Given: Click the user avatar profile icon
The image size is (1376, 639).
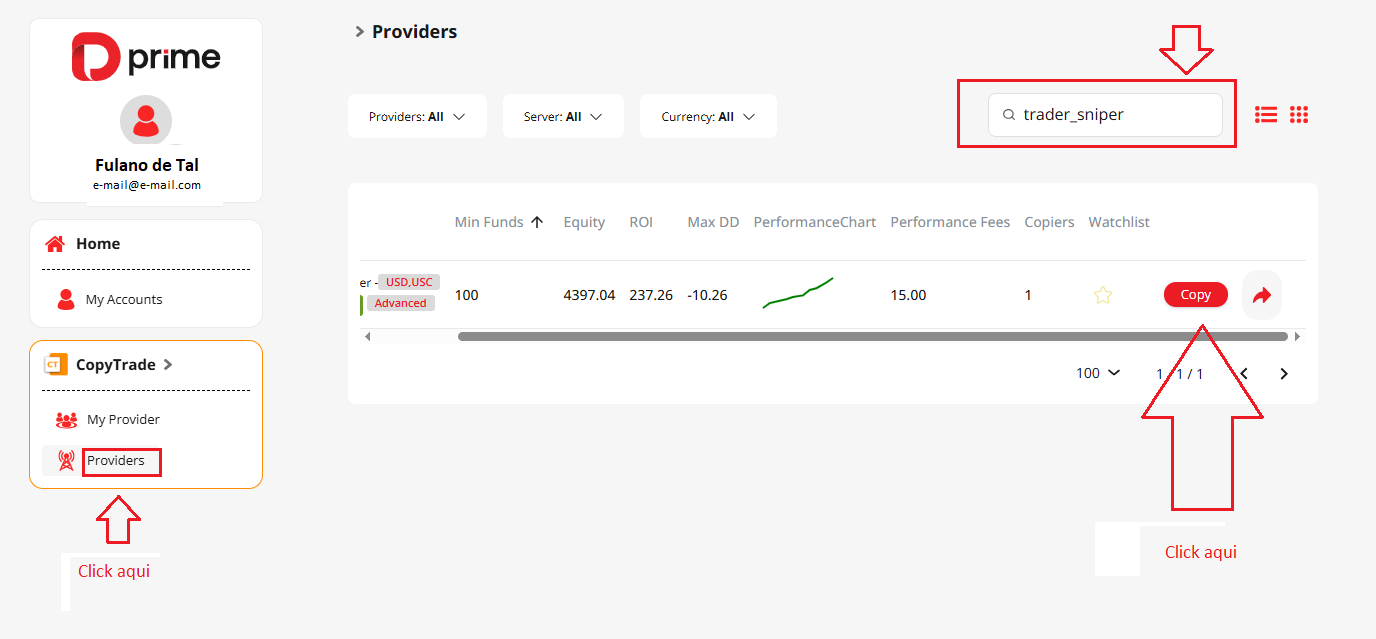Looking at the screenshot, I should [x=146, y=121].
